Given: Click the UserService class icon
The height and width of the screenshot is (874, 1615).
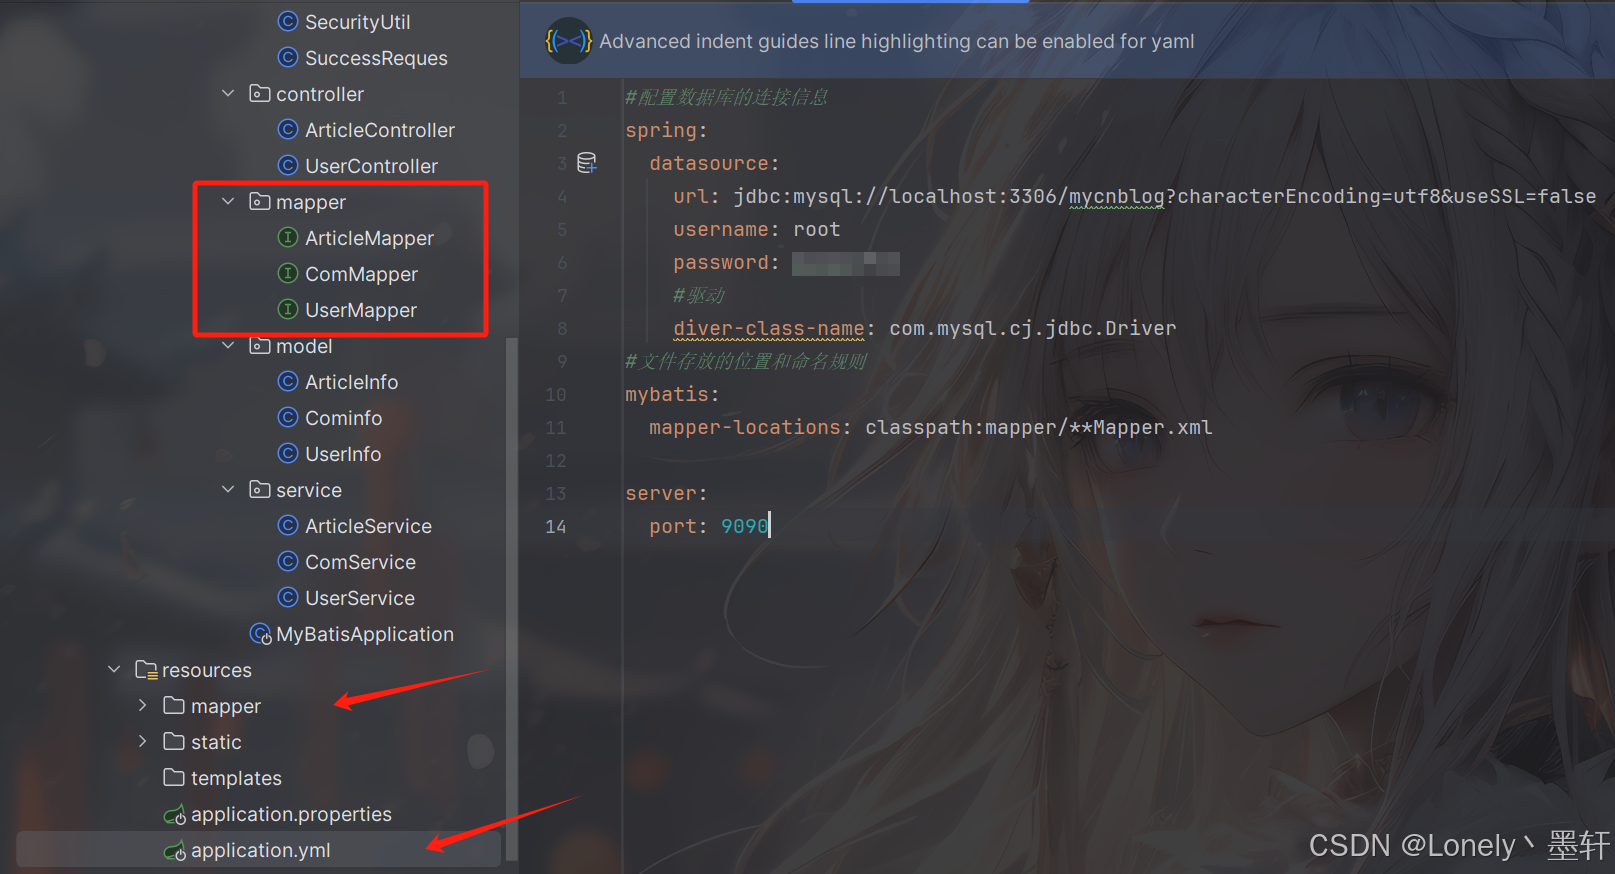Looking at the screenshot, I should pos(288,597).
